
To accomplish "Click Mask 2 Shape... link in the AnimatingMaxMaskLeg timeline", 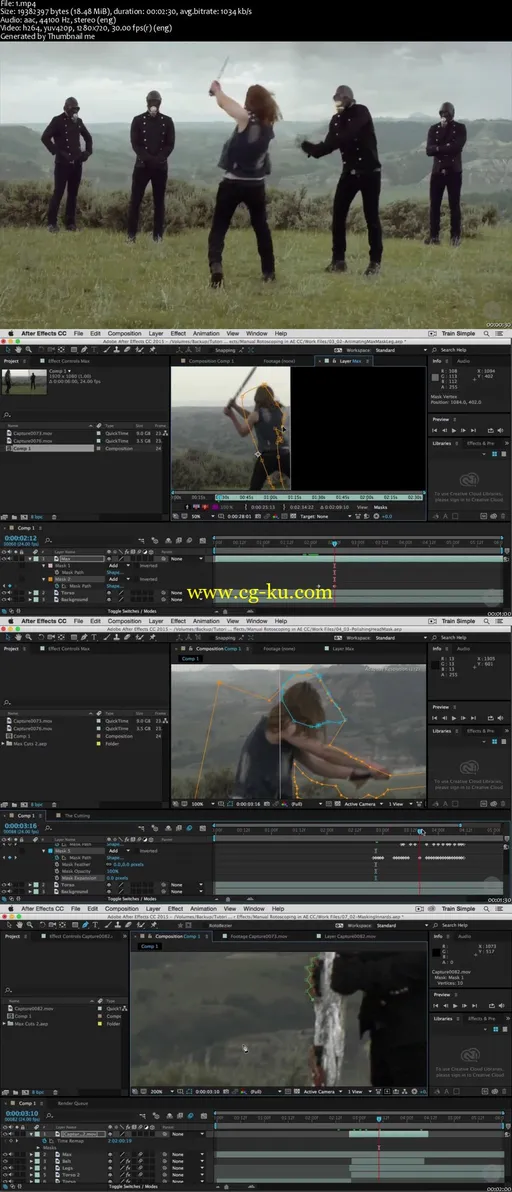I will (x=115, y=586).
